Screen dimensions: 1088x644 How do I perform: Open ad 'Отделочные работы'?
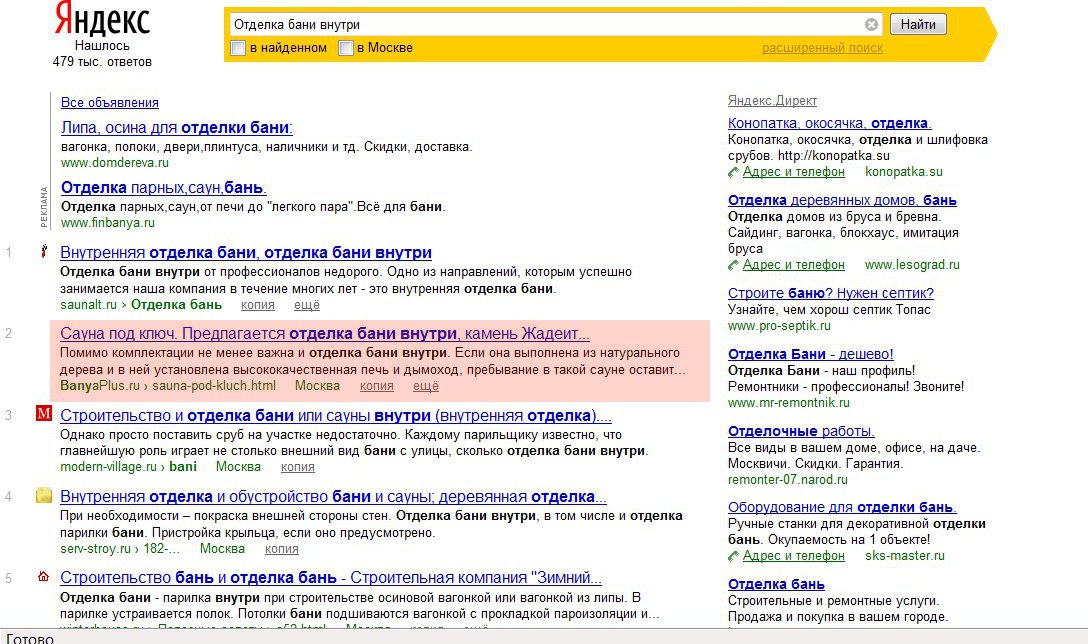[801, 432]
